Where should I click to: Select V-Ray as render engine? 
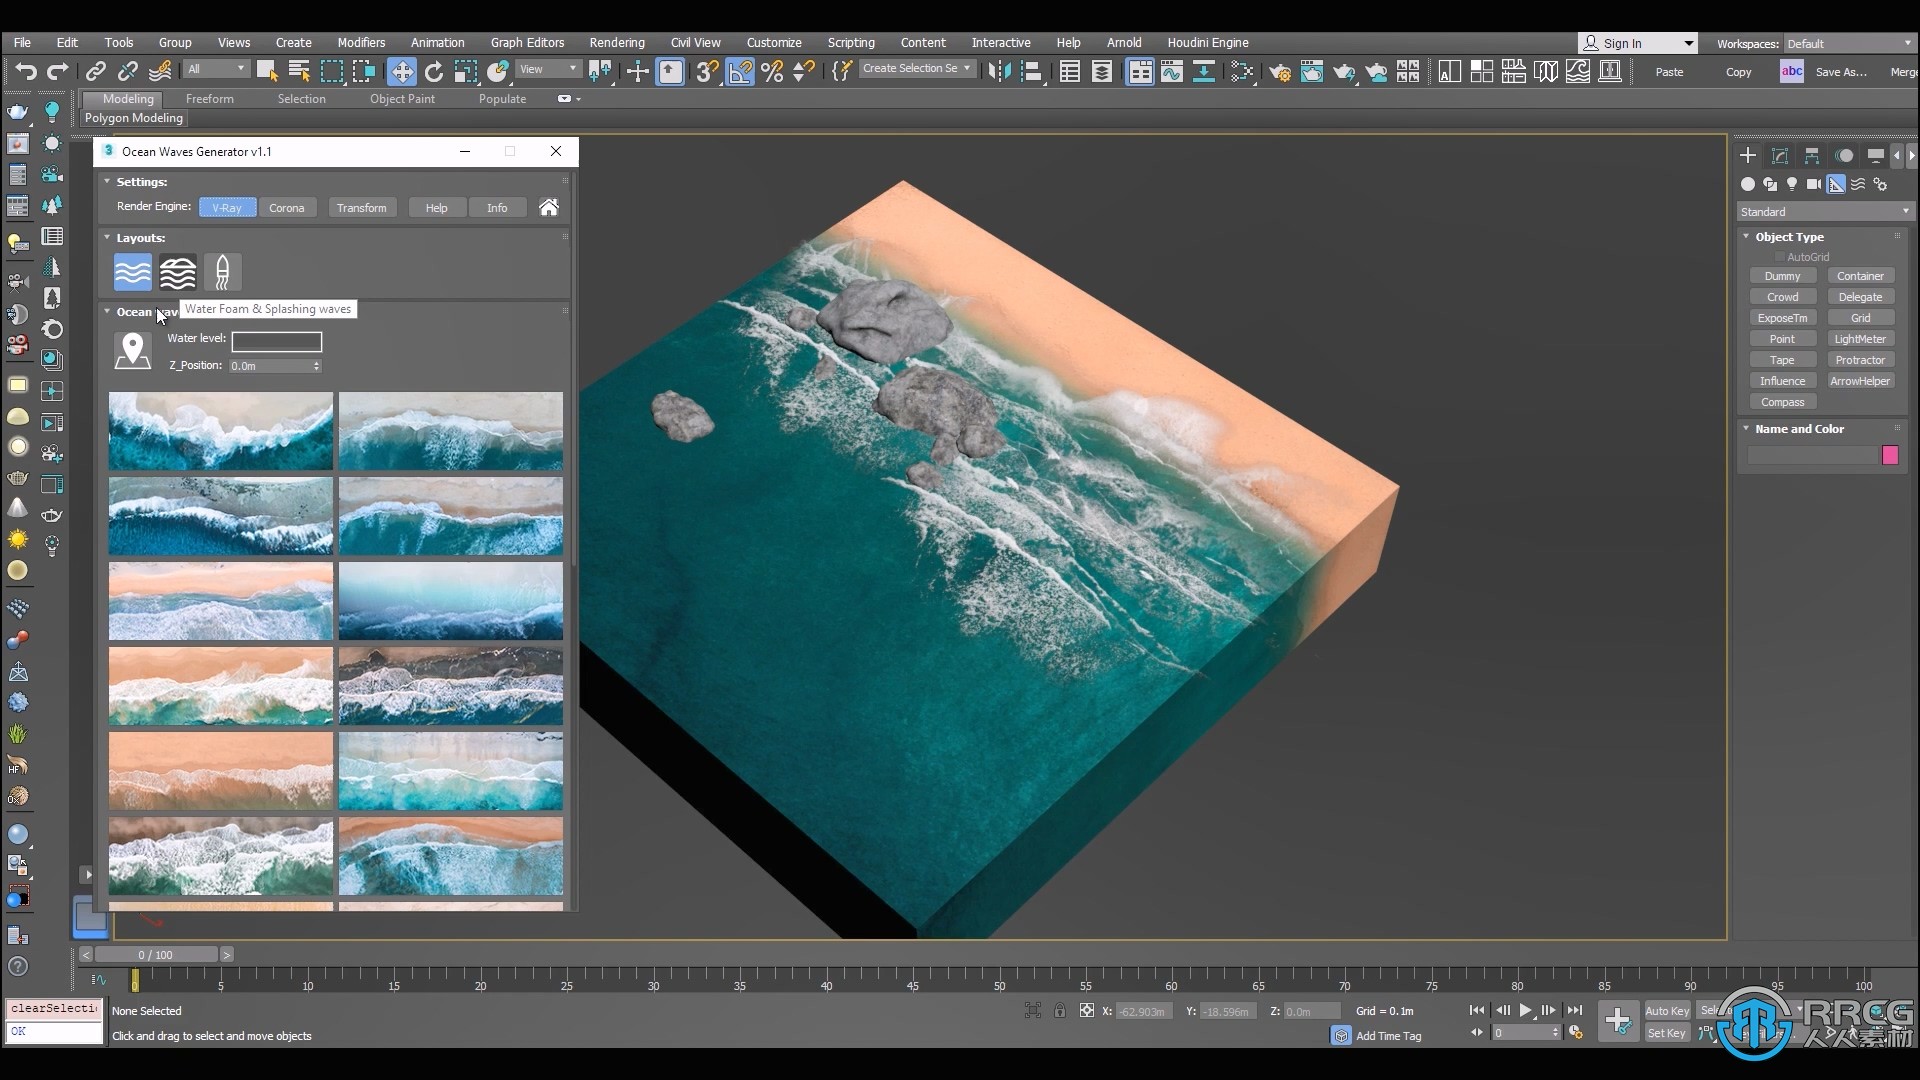coord(227,207)
